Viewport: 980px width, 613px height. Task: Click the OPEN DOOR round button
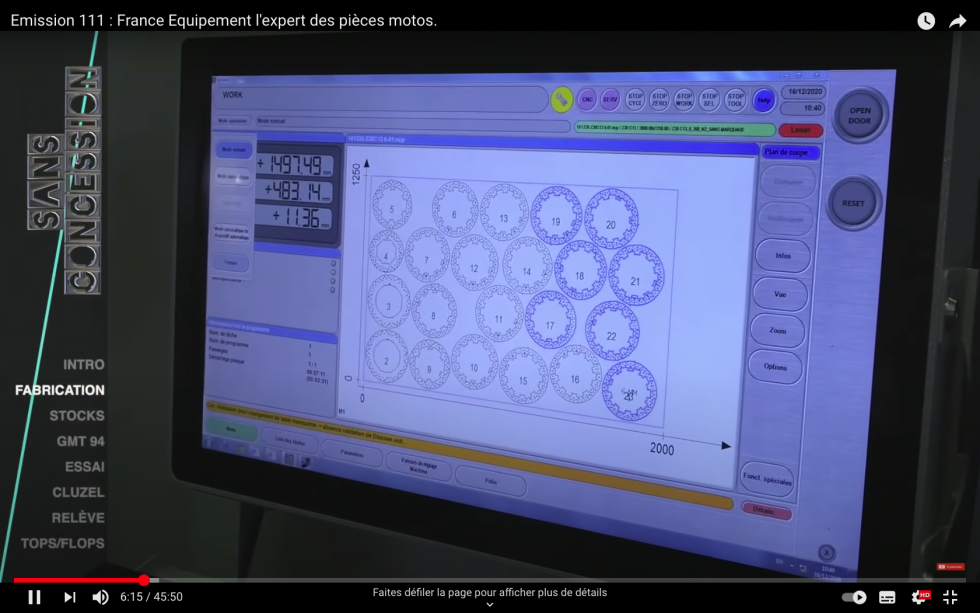(x=860, y=116)
